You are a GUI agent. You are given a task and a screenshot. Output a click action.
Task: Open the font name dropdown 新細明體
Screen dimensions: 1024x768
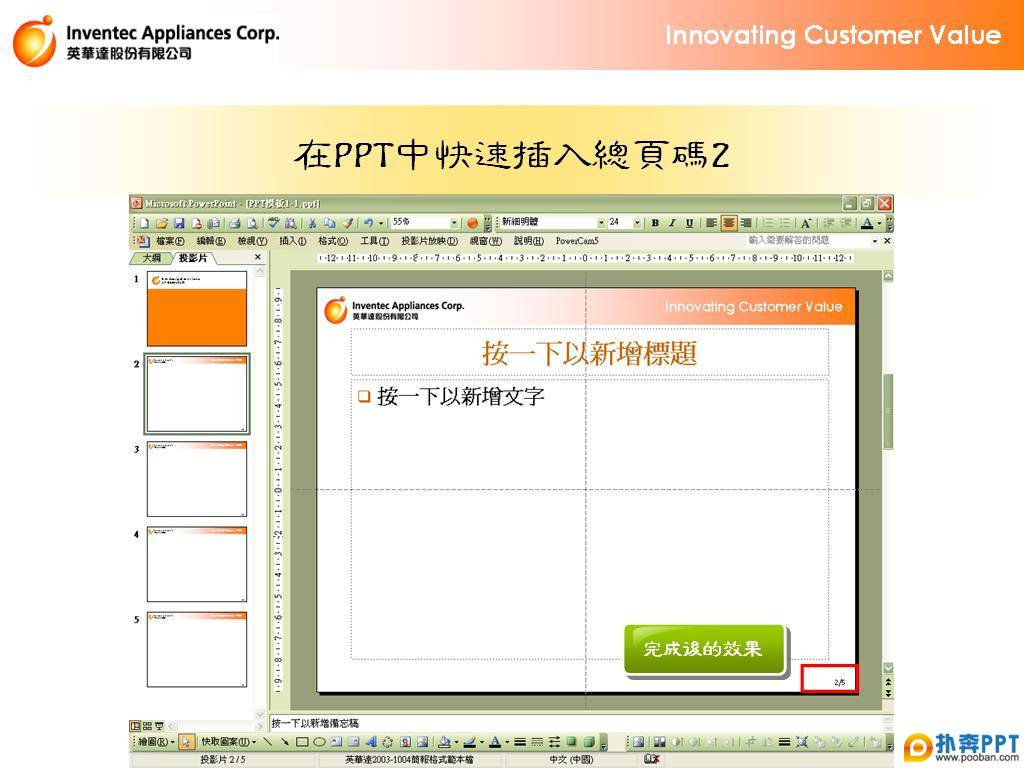click(x=601, y=223)
